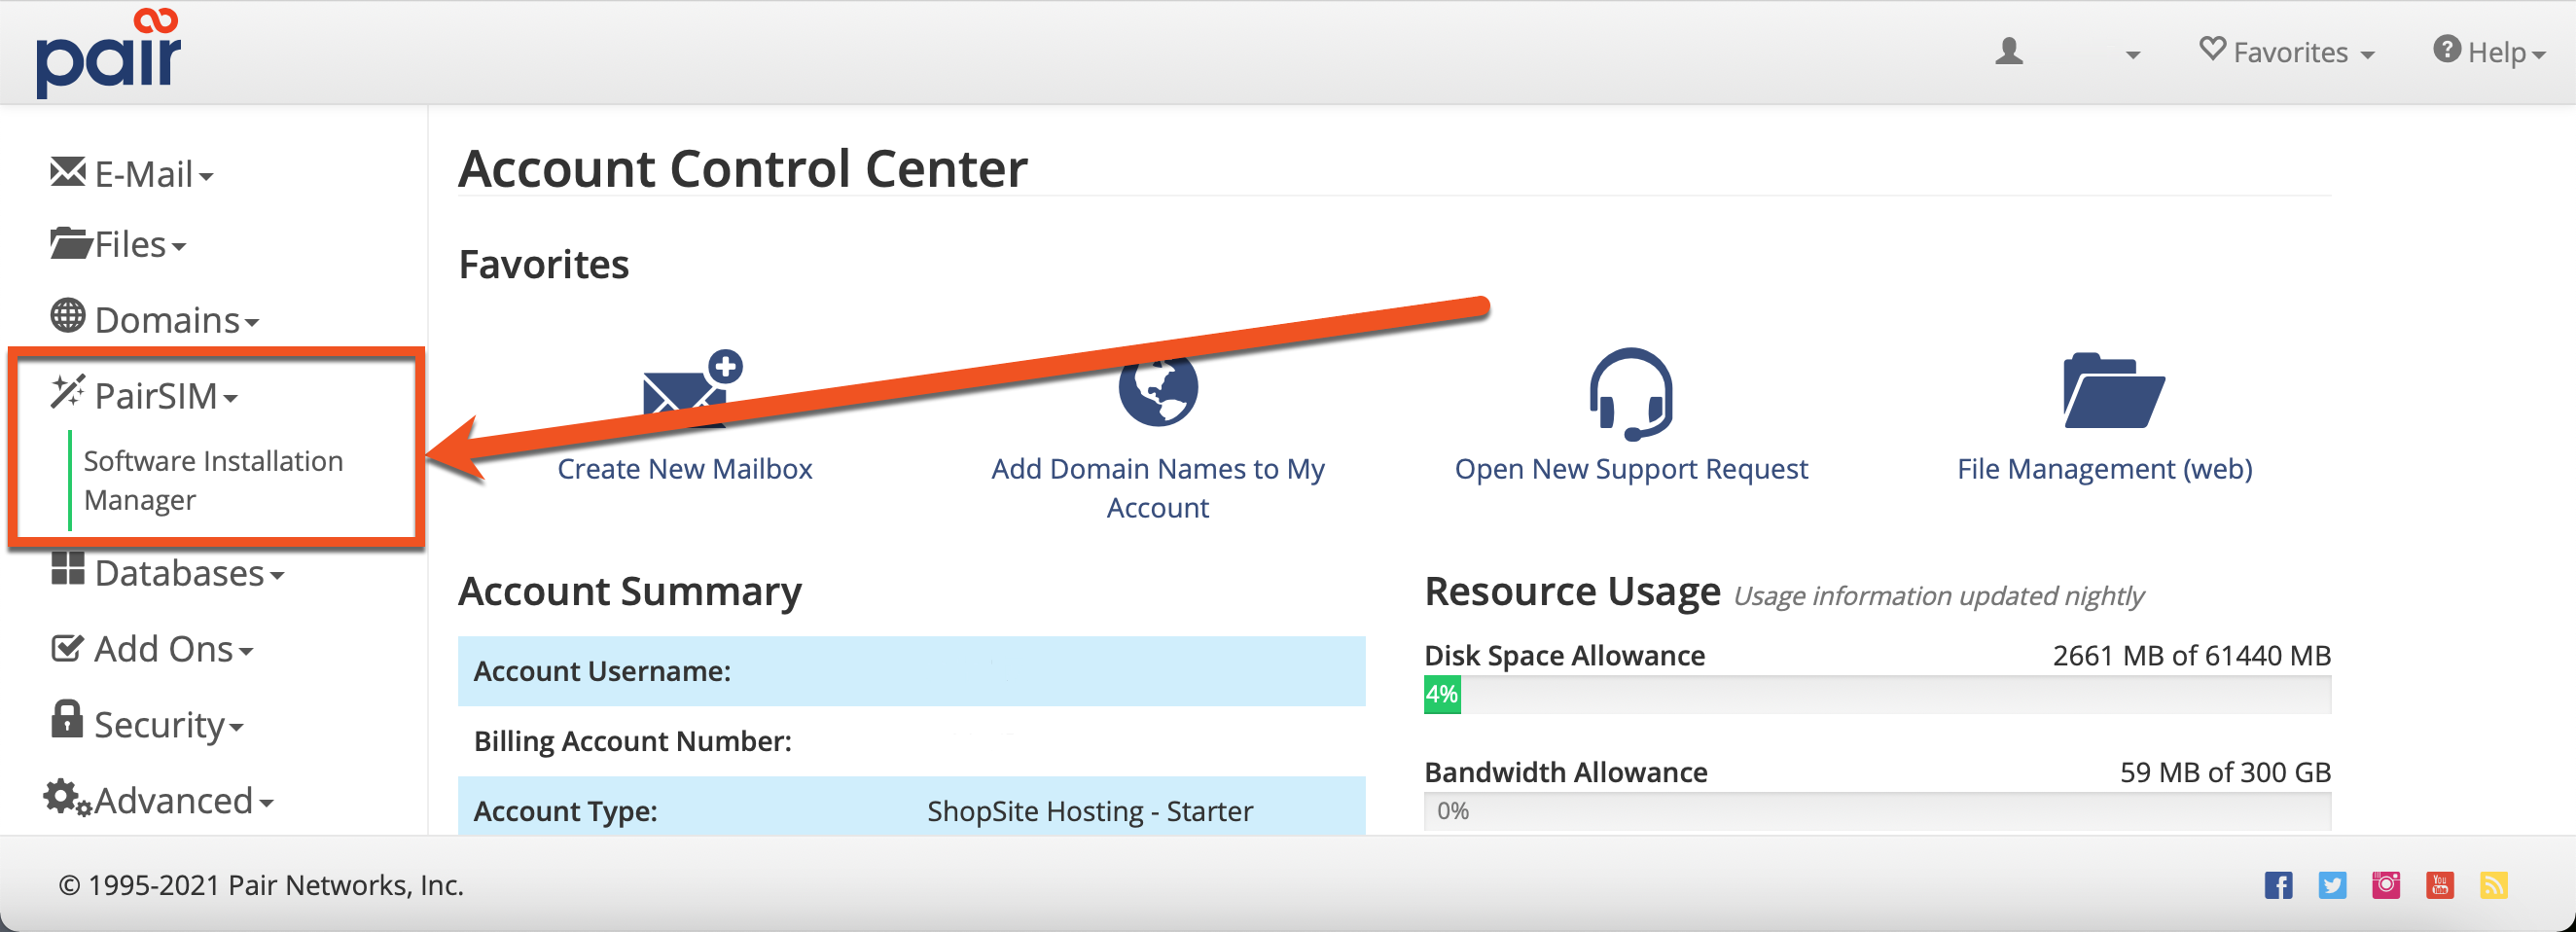Viewport: 2576px width, 932px height.
Task: Open the YouTube icon in footer
Action: click(x=2440, y=885)
